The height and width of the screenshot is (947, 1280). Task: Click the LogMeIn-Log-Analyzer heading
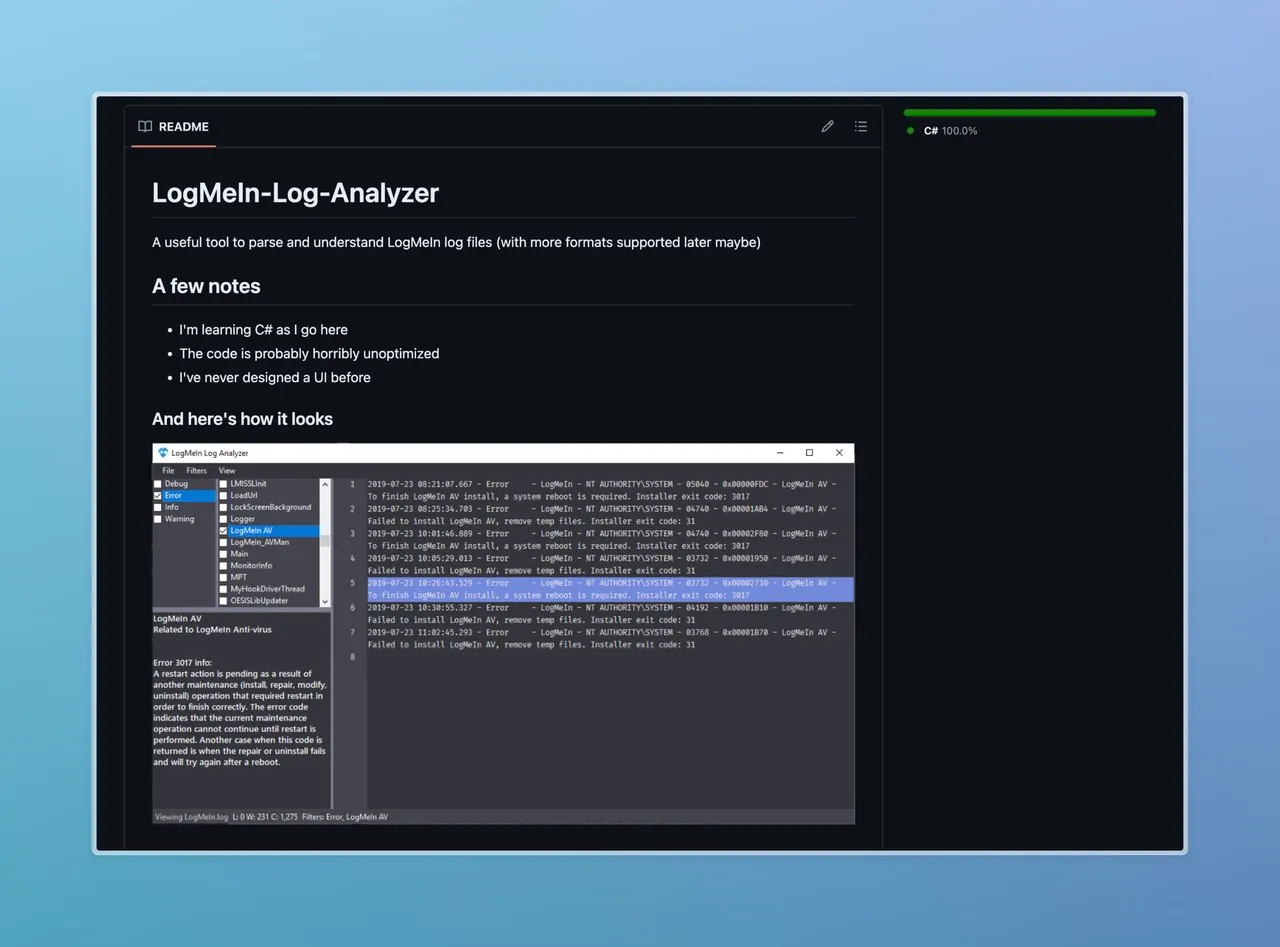[x=295, y=193]
